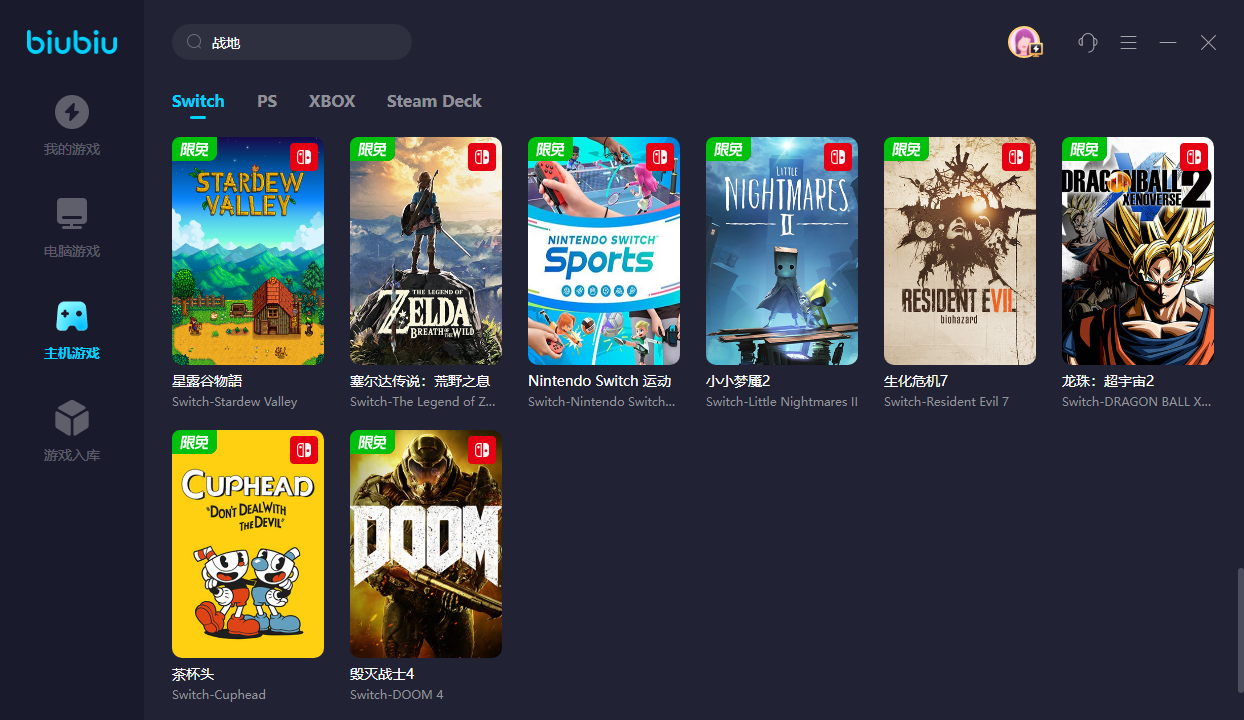The width and height of the screenshot is (1244, 720).
Task: Click 限免 free tag on DOOM cover
Action: tap(372, 442)
